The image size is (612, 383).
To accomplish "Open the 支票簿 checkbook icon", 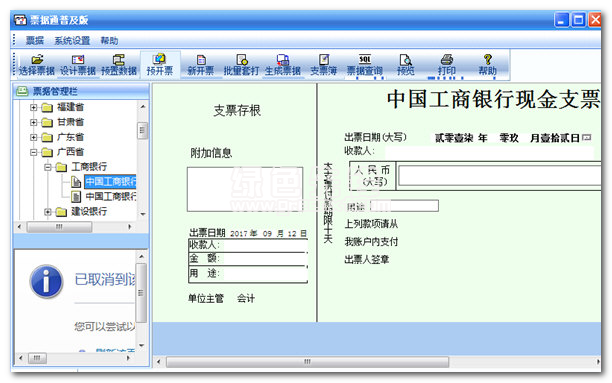I will click(x=324, y=65).
